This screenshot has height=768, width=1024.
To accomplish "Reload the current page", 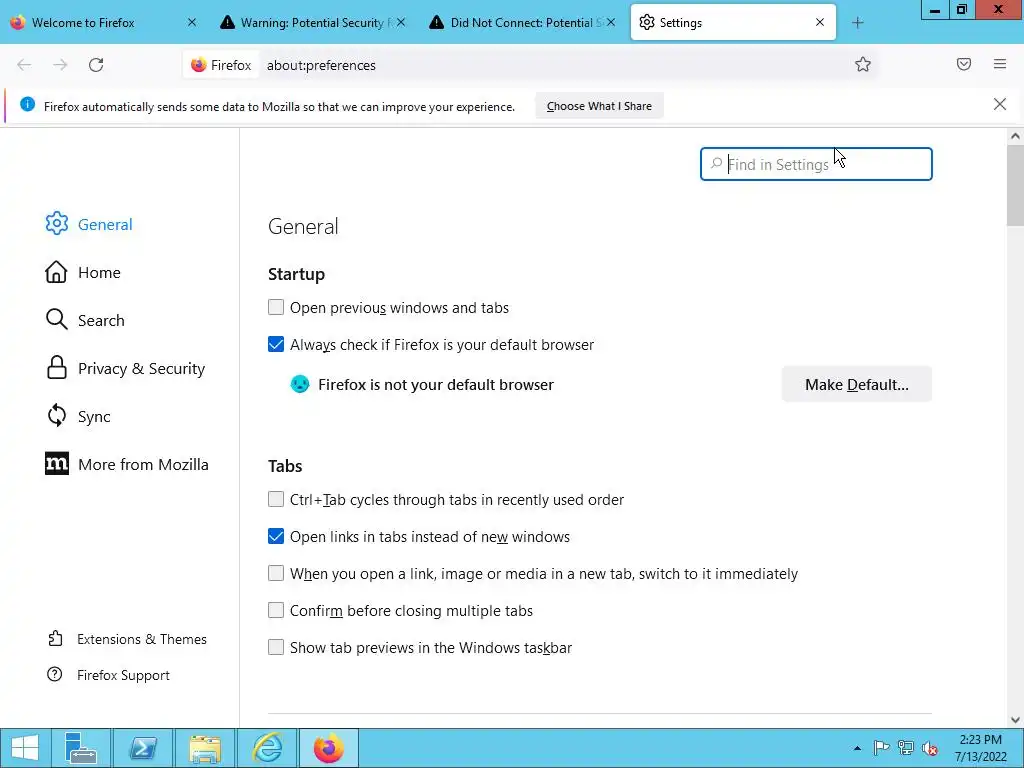I will coord(96,65).
